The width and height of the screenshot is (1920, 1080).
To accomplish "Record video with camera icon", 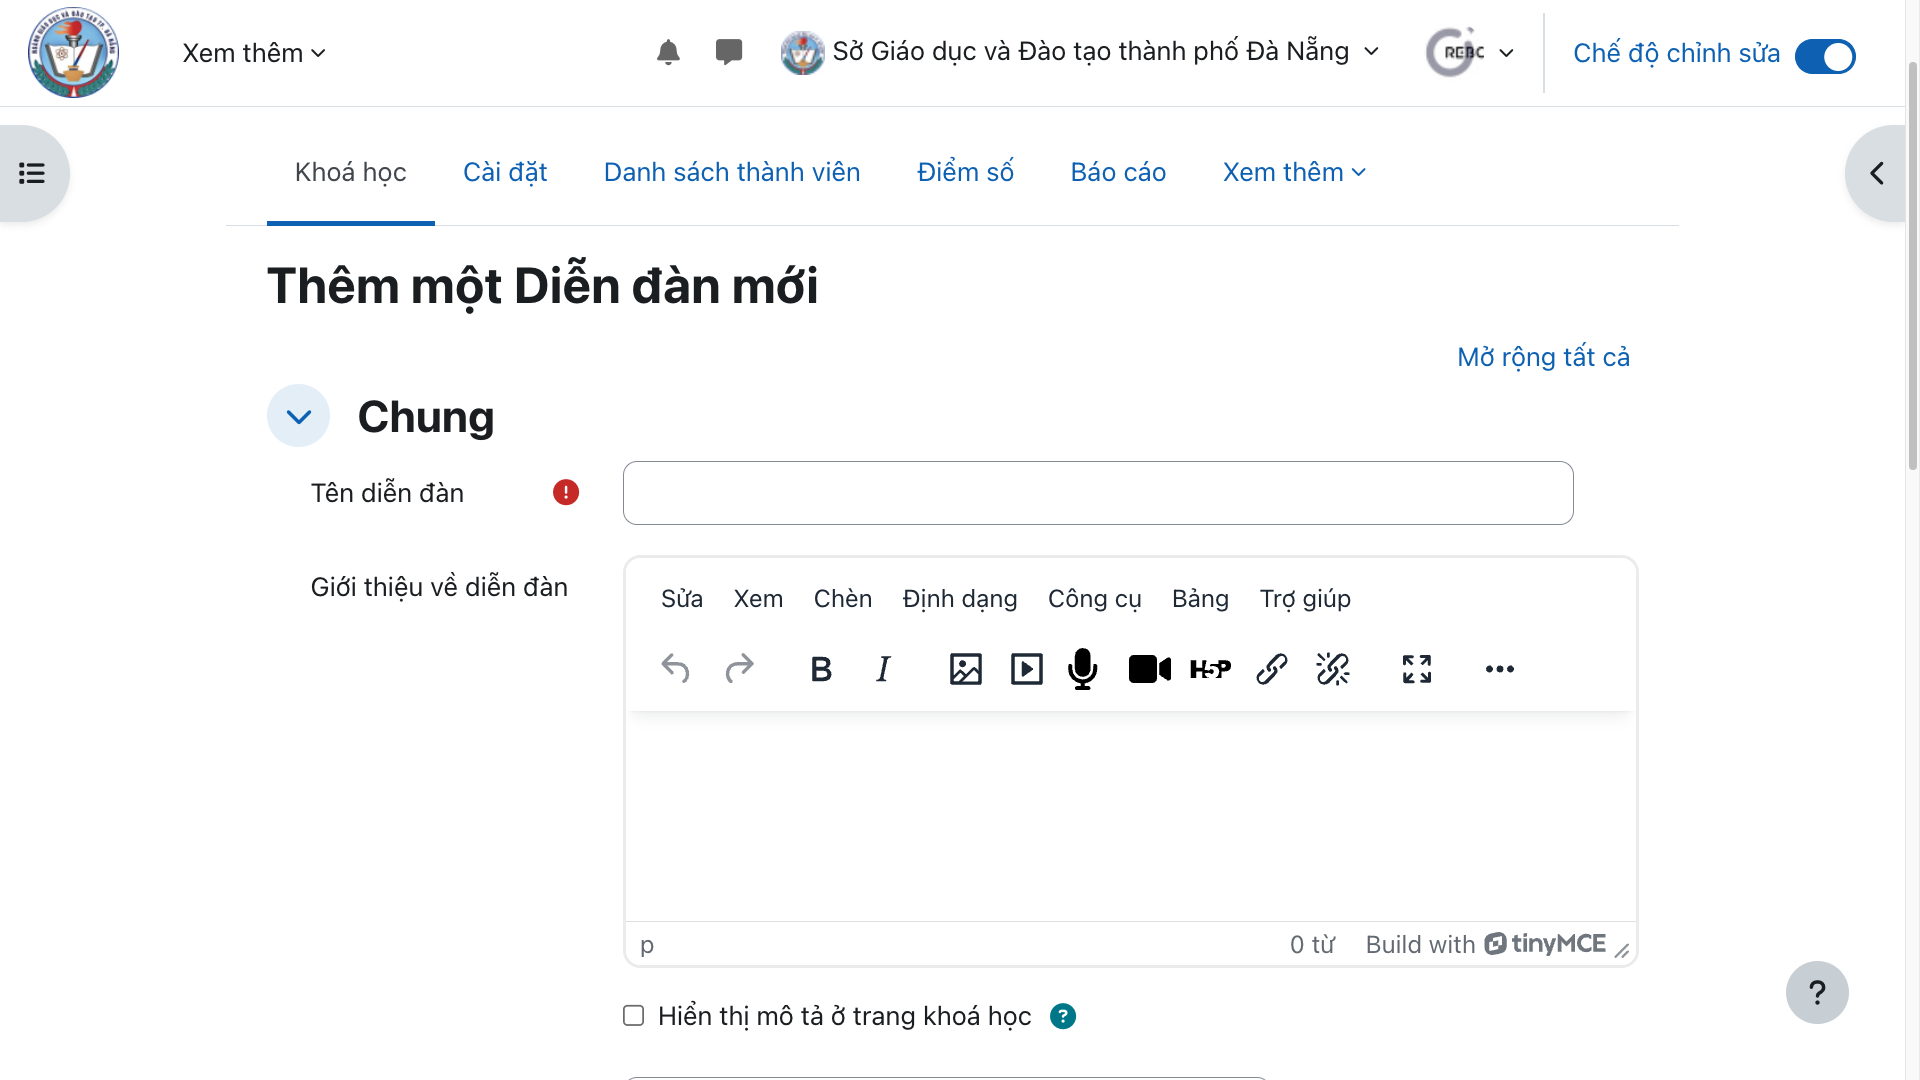I will click(1150, 669).
